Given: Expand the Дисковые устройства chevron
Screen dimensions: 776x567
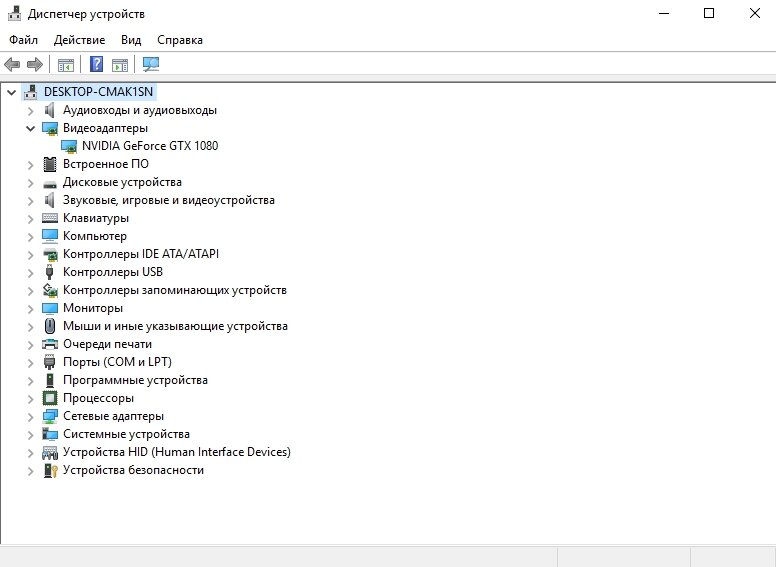Looking at the screenshot, I should pyautogui.click(x=31, y=183).
